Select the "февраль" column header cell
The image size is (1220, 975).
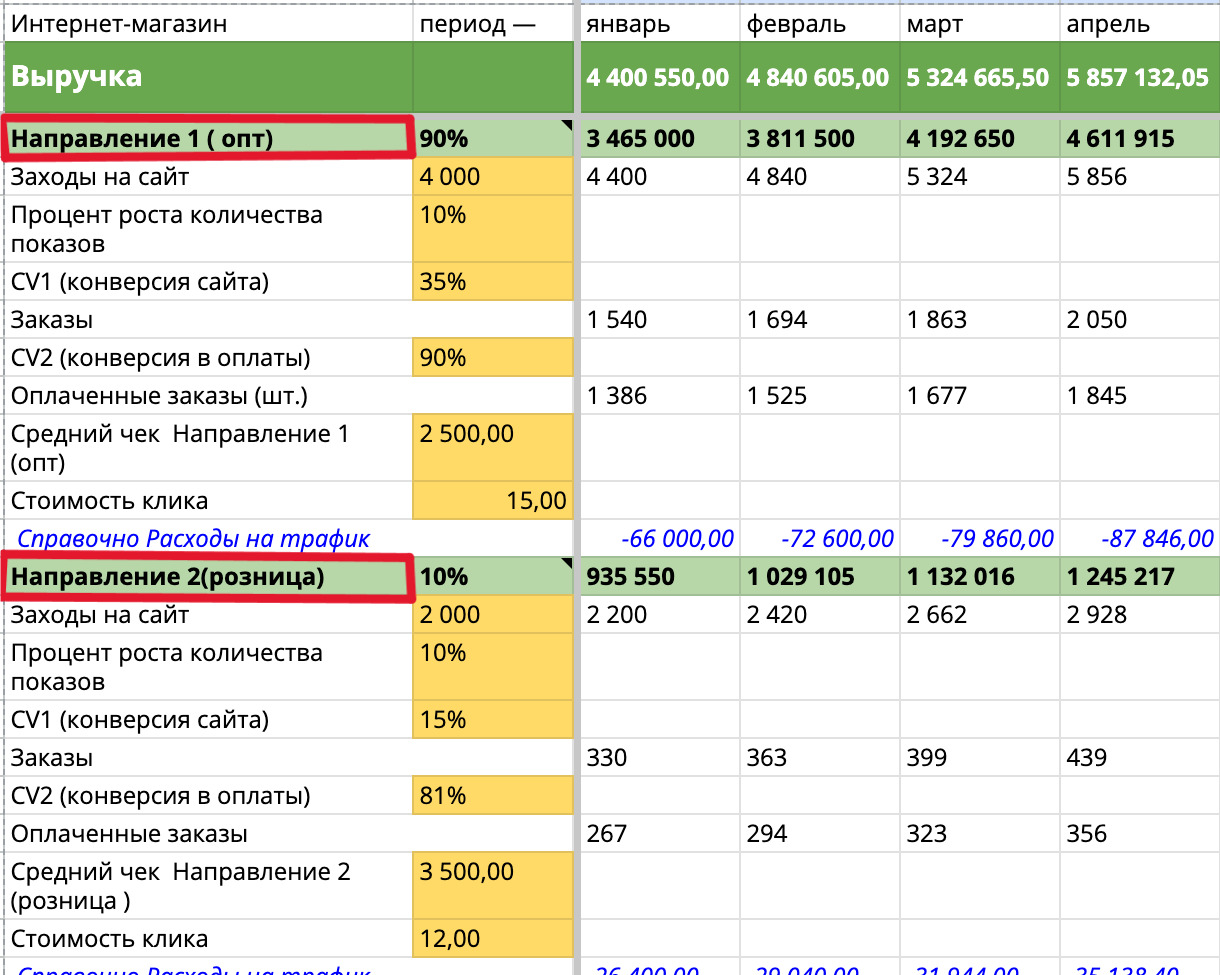tap(818, 25)
